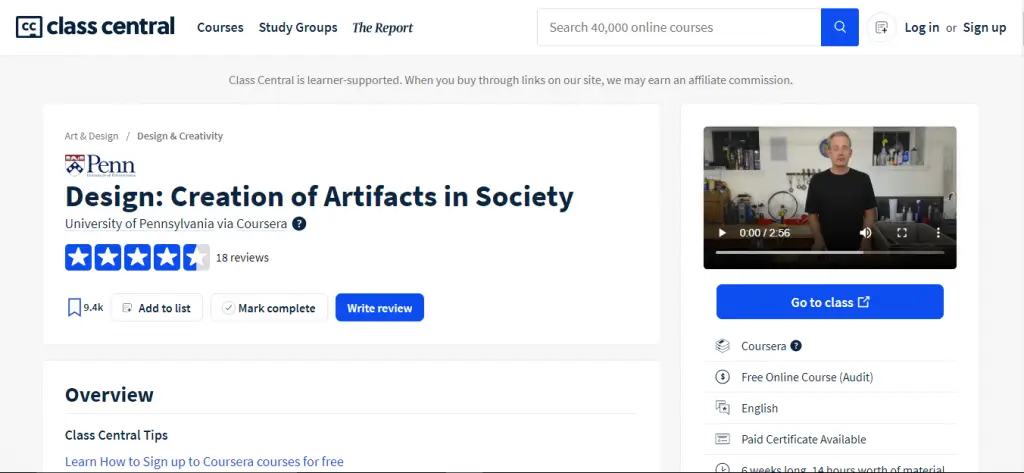
Task: Click the blue search magnifier button
Action: (x=839, y=27)
